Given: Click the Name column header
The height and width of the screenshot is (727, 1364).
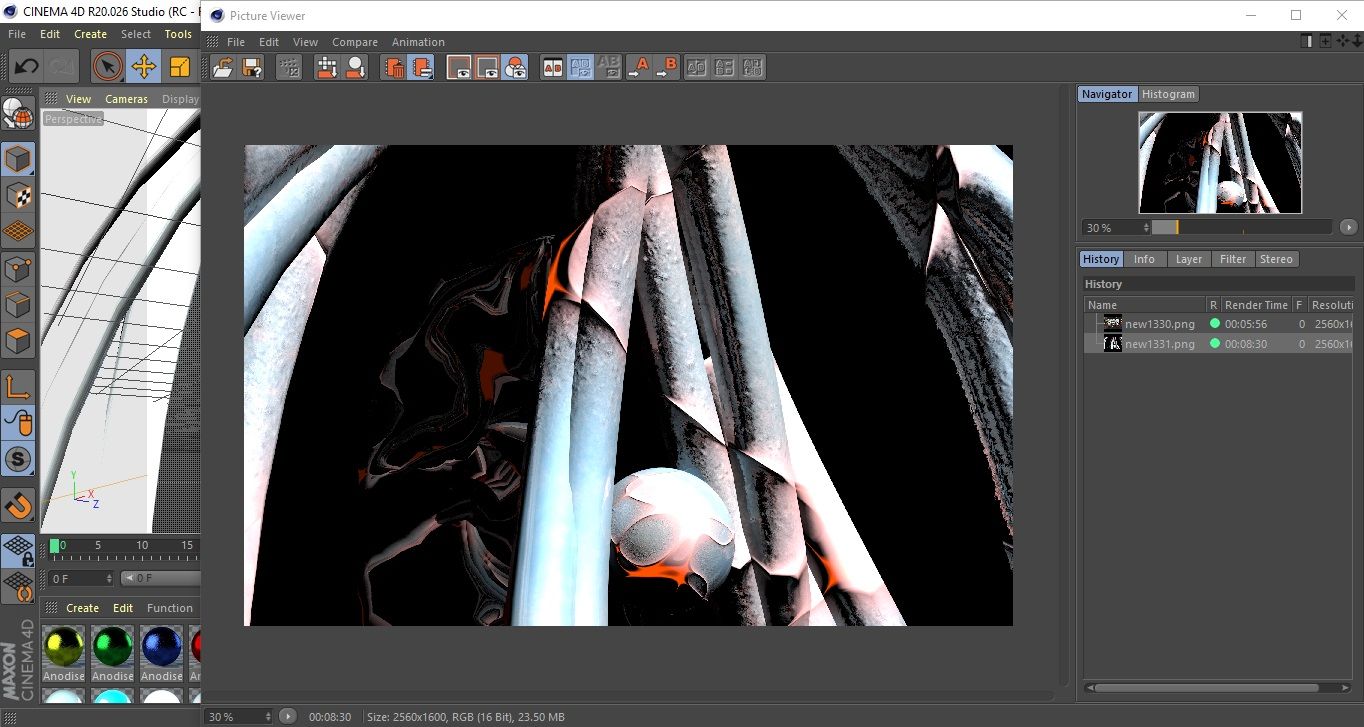Looking at the screenshot, I should click(1144, 305).
